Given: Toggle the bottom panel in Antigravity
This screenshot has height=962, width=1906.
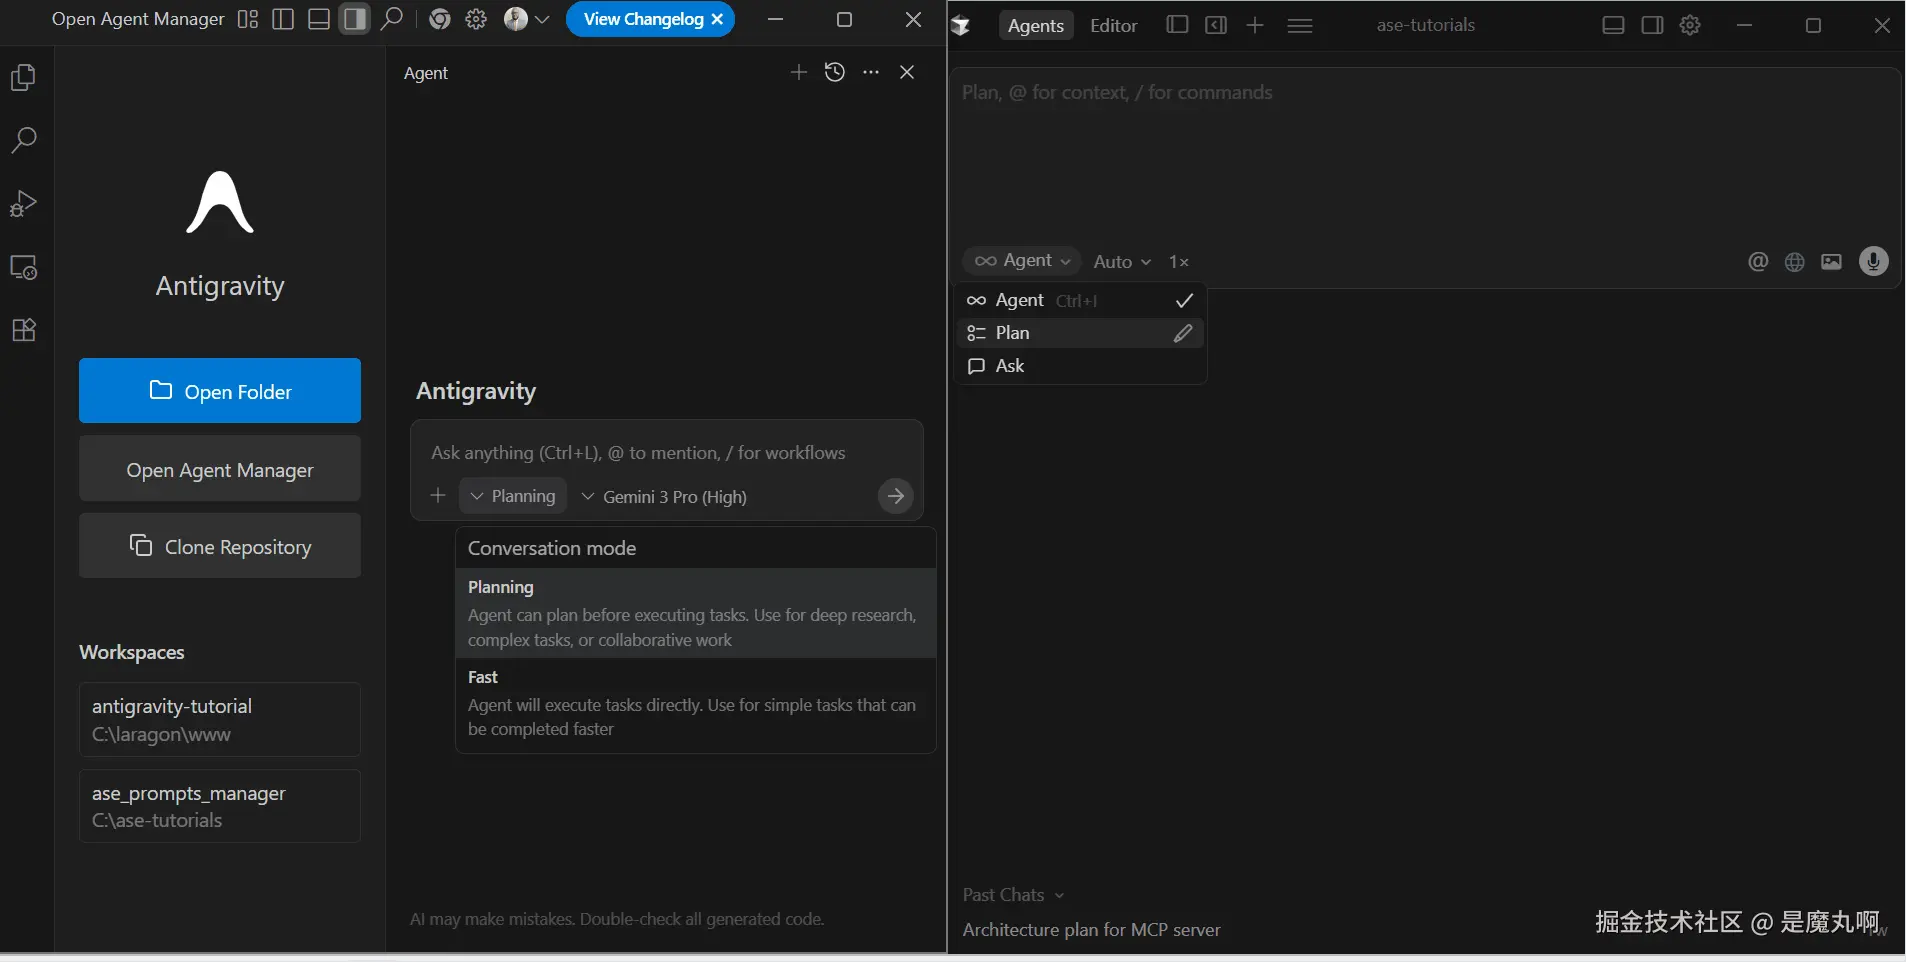Looking at the screenshot, I should point(319,19).
